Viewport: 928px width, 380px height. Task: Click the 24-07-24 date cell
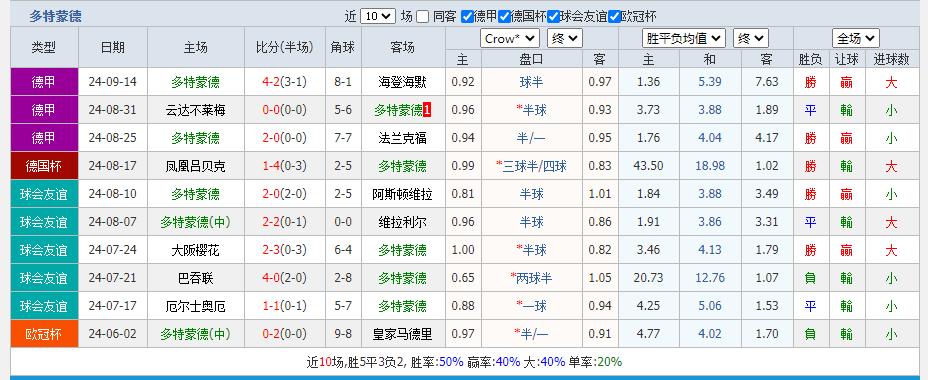pyautogui.click(x=112, y=250)
